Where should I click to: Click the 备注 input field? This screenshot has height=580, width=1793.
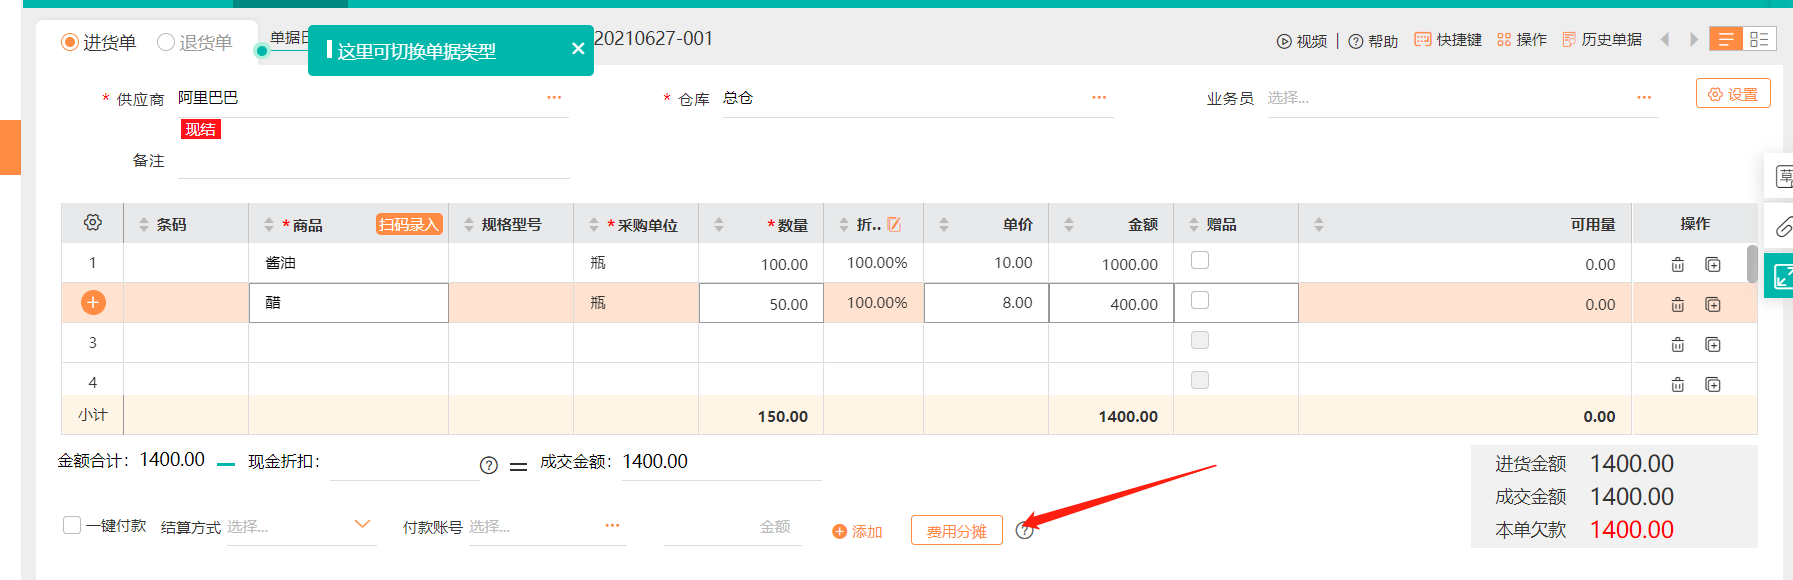pos(373,162)
